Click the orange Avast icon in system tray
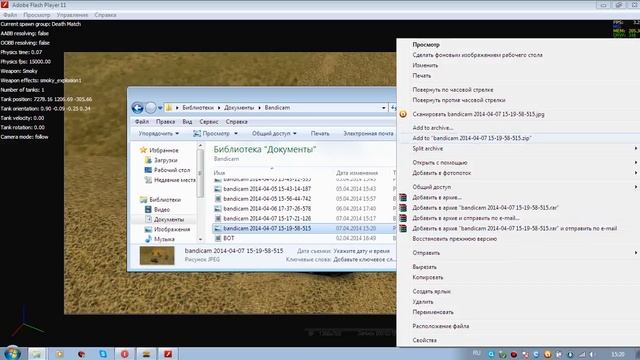Viewport: 640px width, 360px height. pos(548,354)
